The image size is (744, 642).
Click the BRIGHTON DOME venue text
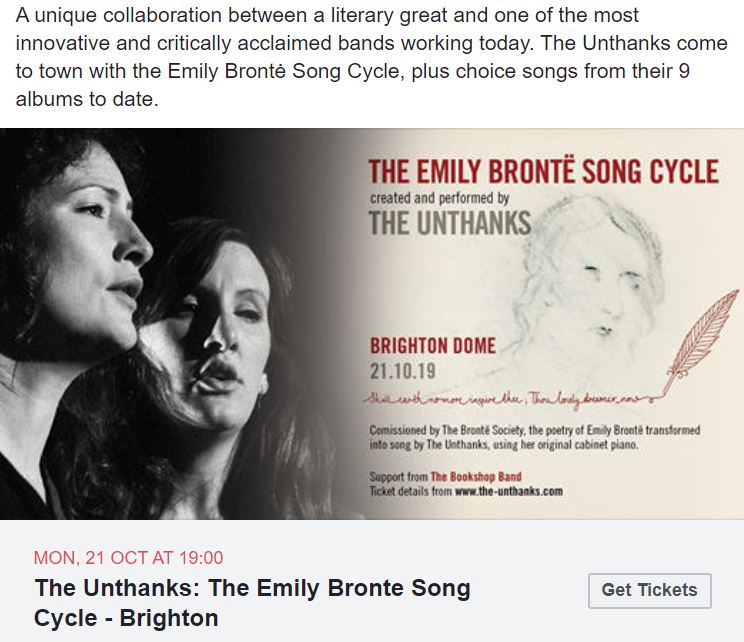(433, 346)
